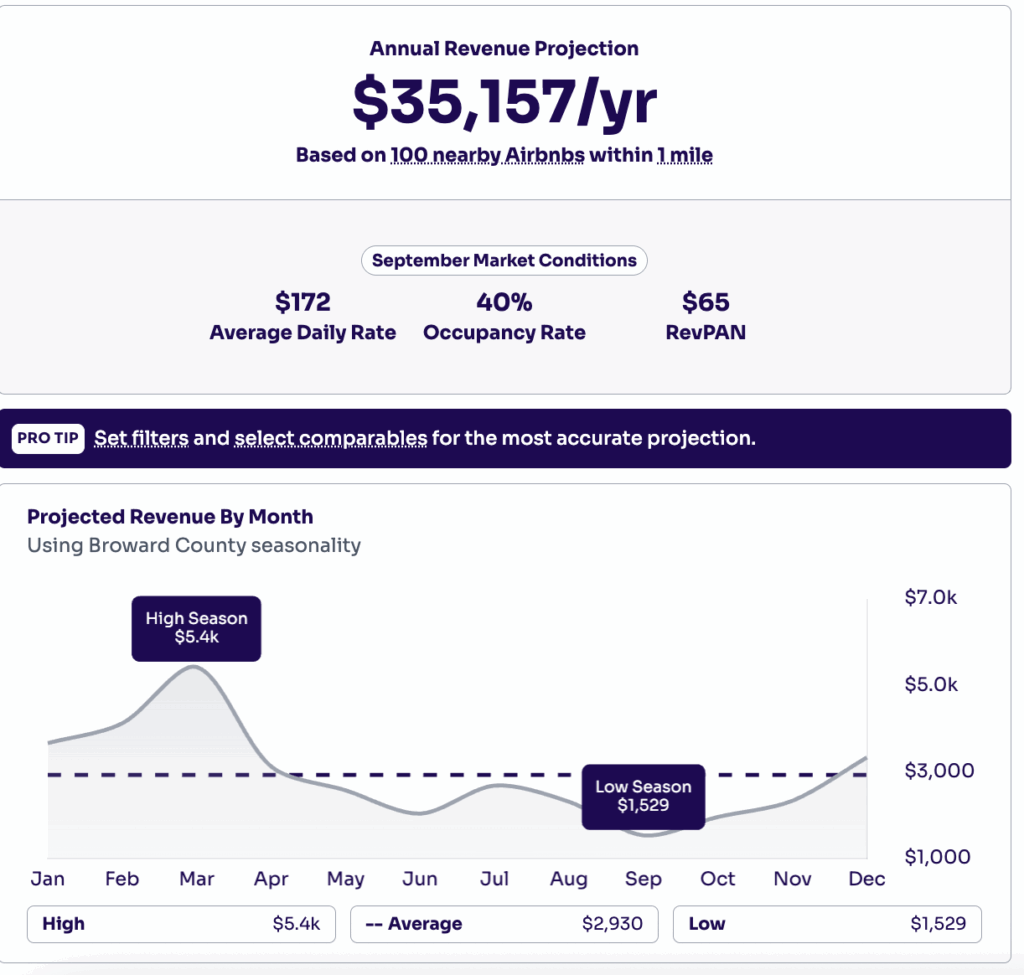The height and width of the screenshot is (975, 1024).
Task: Toggle the Low series legend card
Action: pos(828,923)
